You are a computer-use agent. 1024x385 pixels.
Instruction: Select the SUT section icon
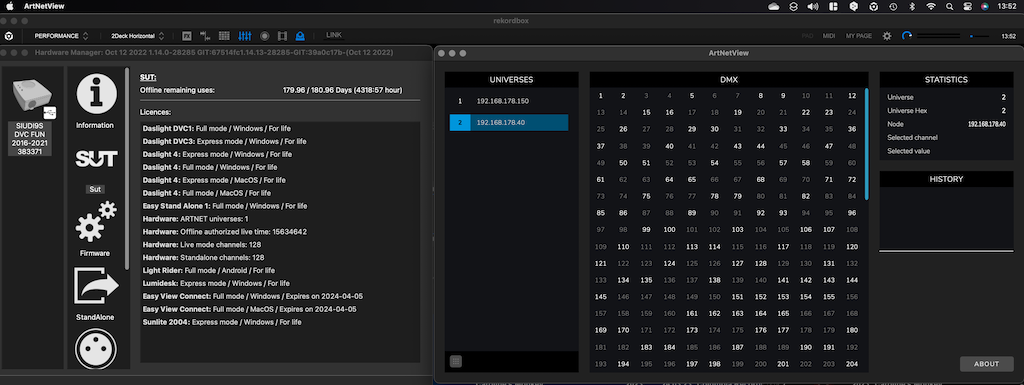coord(97,159)
